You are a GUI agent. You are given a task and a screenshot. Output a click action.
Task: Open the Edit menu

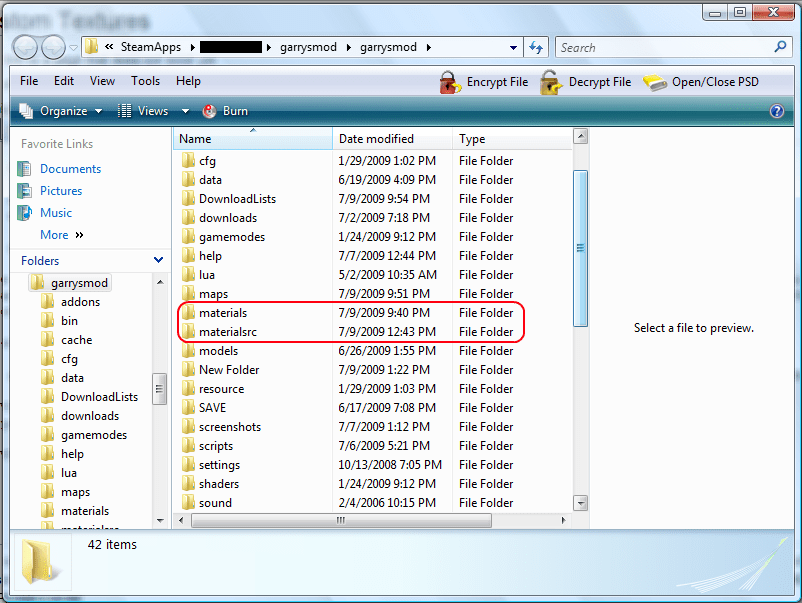64,81
